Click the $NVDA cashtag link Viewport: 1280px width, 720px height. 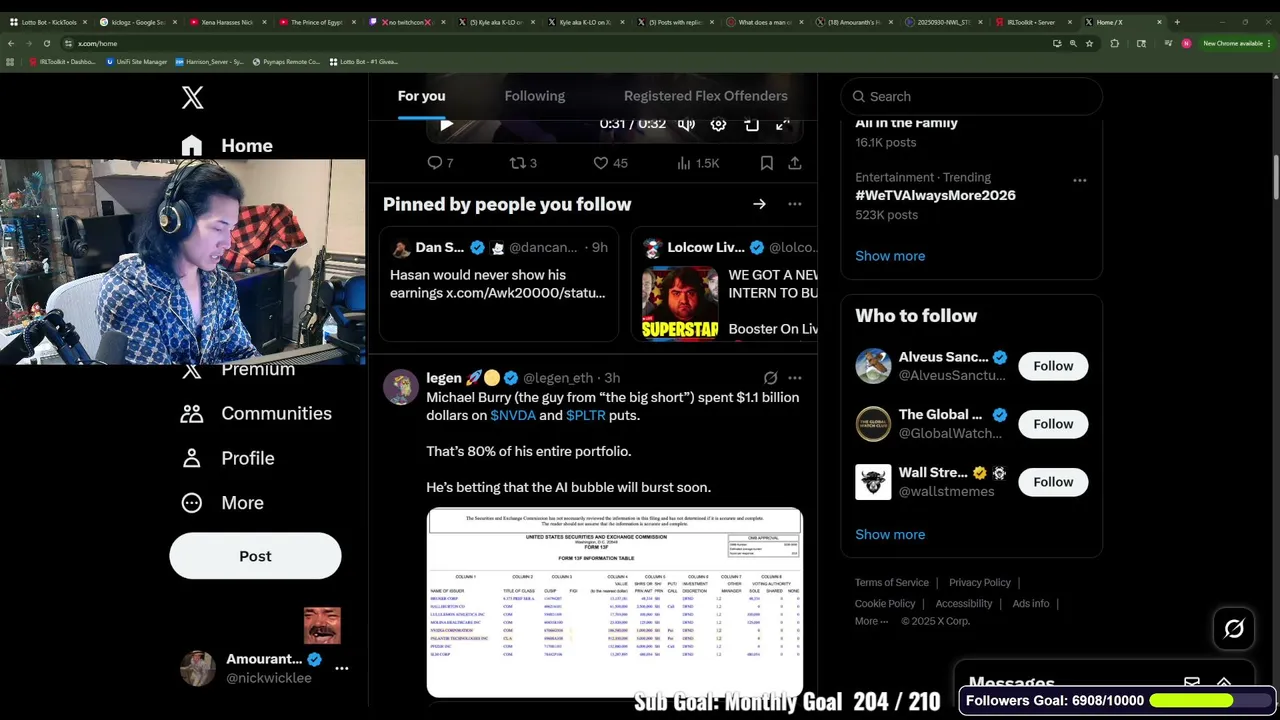coord(513,415)
